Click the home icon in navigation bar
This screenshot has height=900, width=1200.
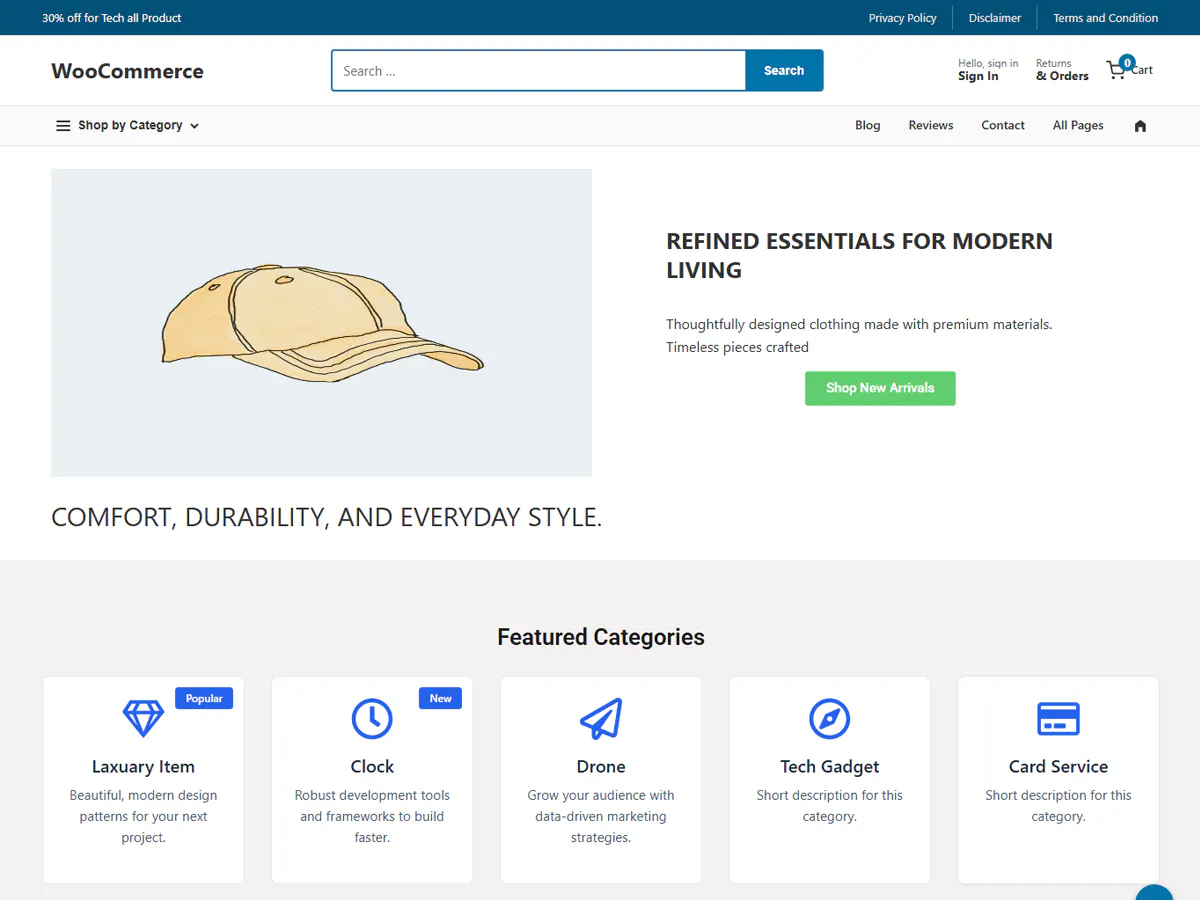[1140, 126]
